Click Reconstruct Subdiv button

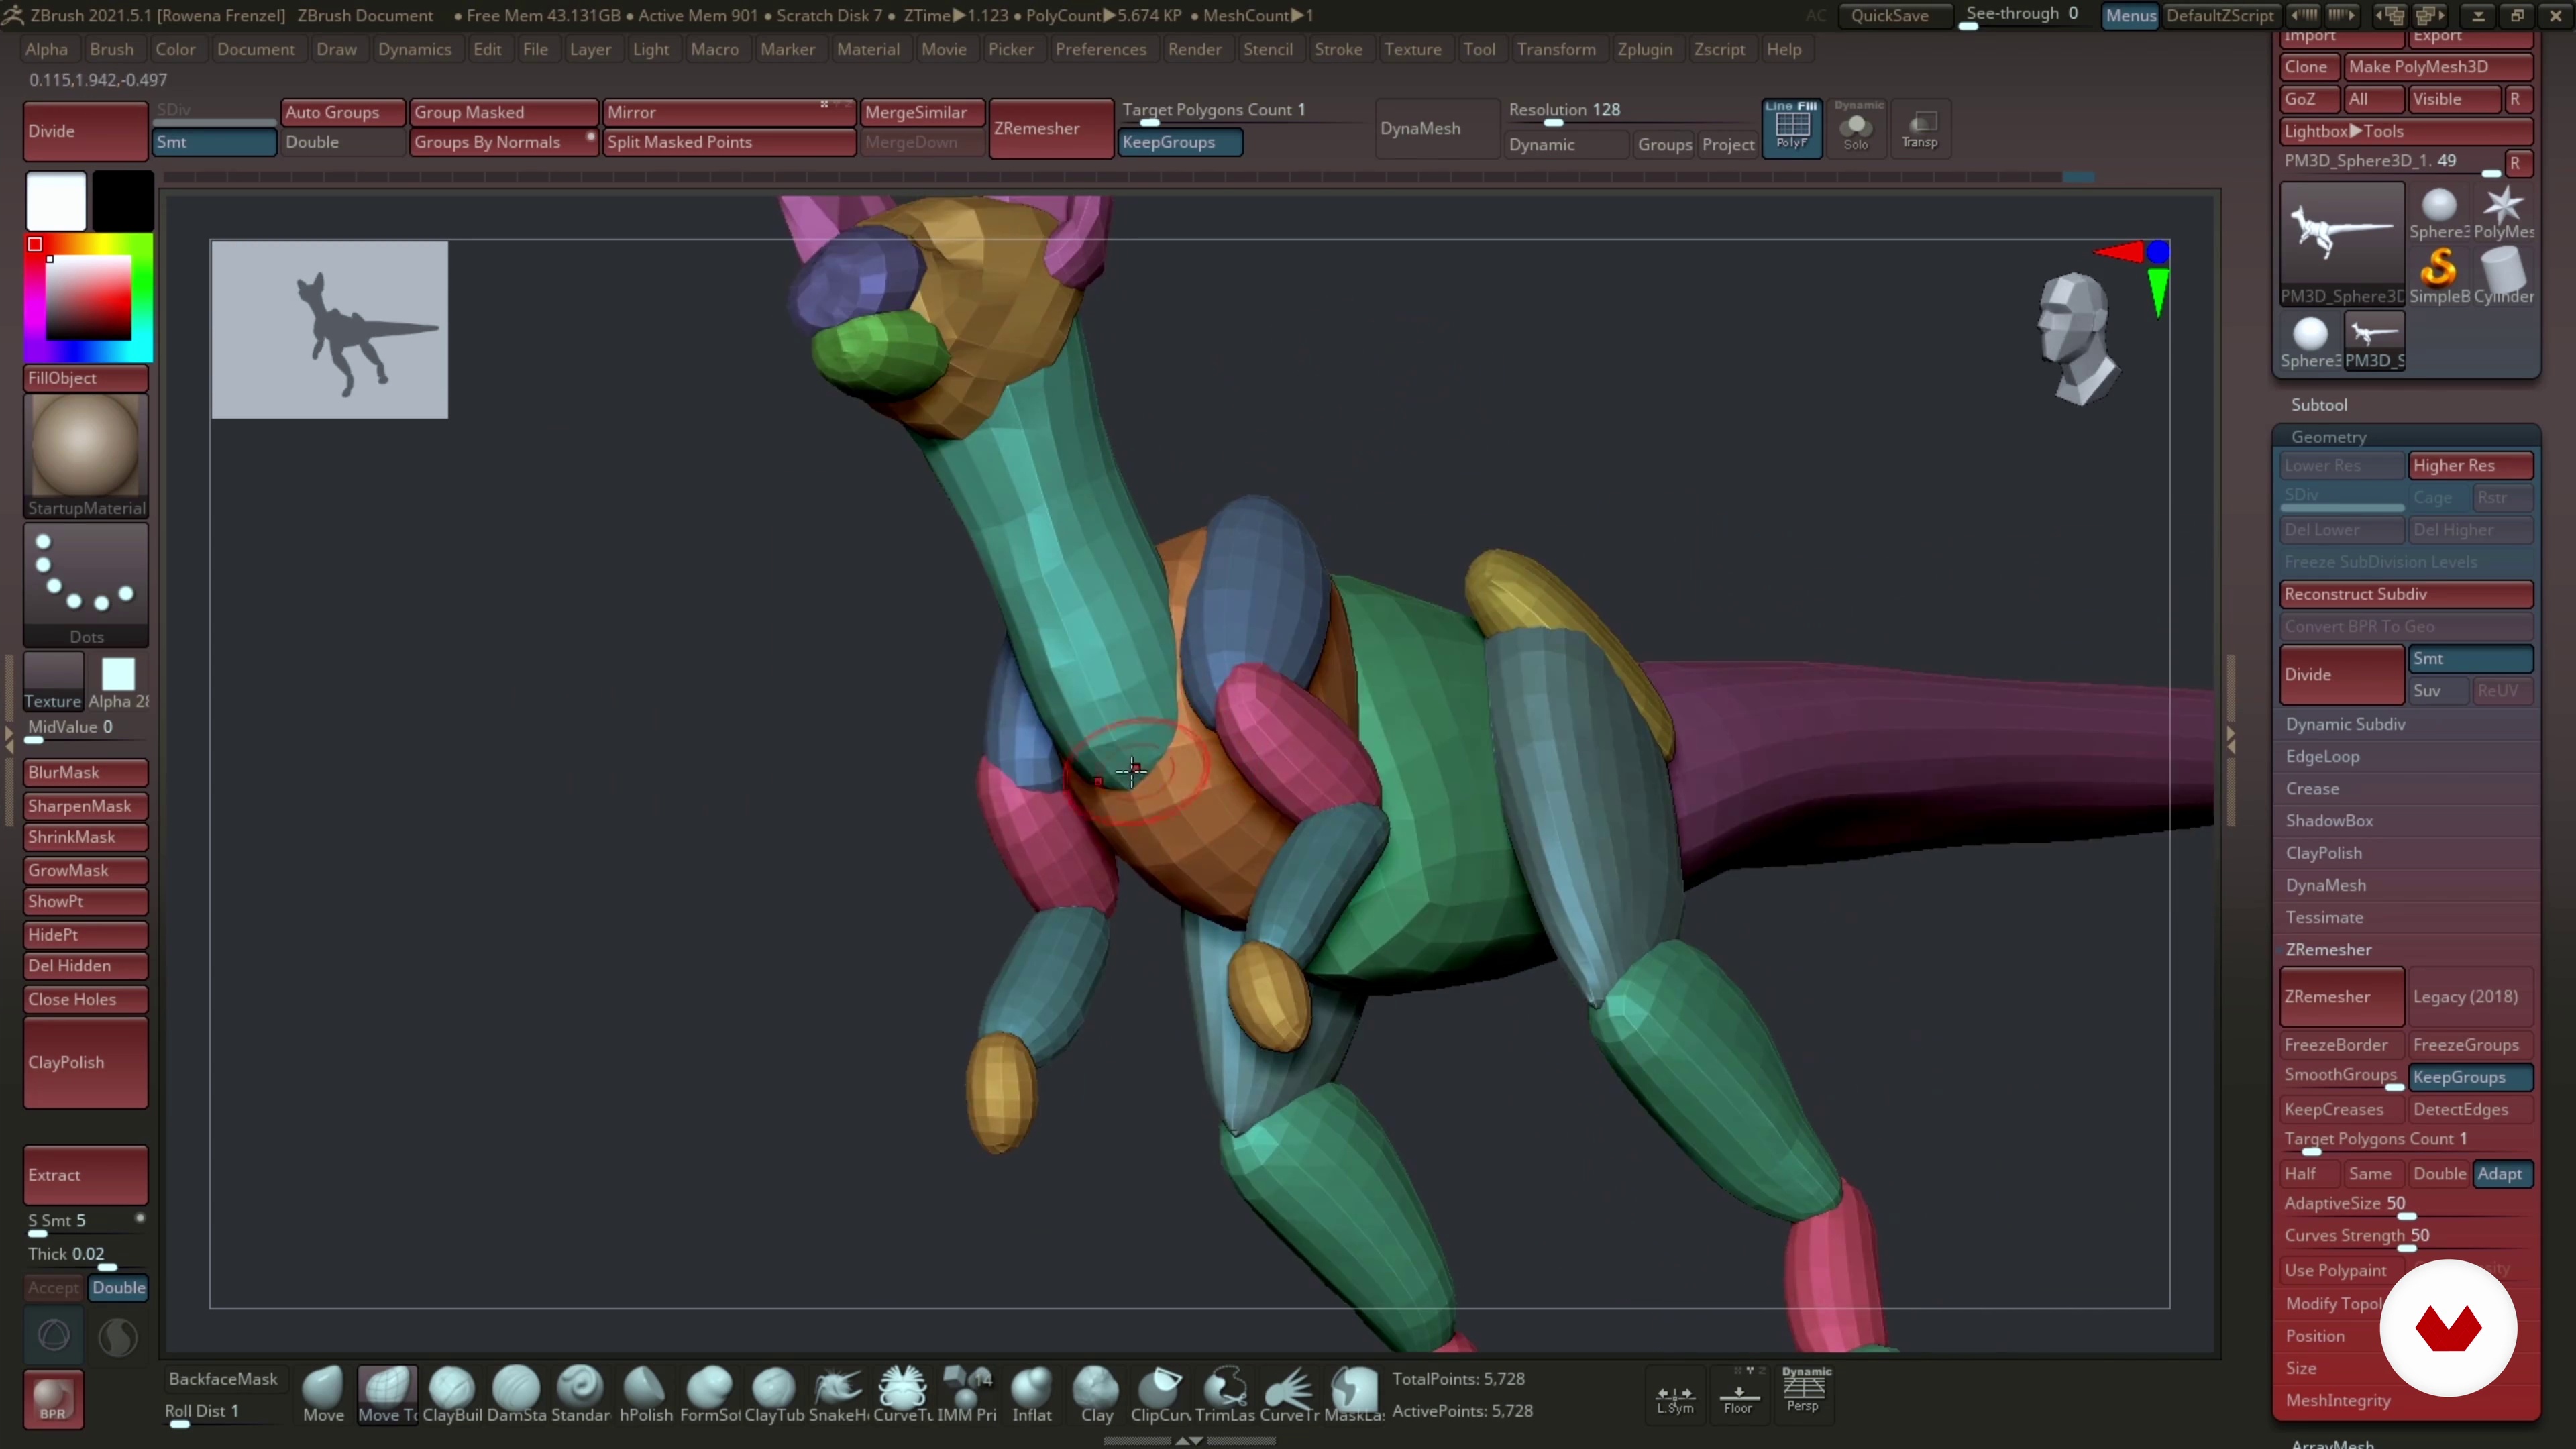[x=2406, y=594]
